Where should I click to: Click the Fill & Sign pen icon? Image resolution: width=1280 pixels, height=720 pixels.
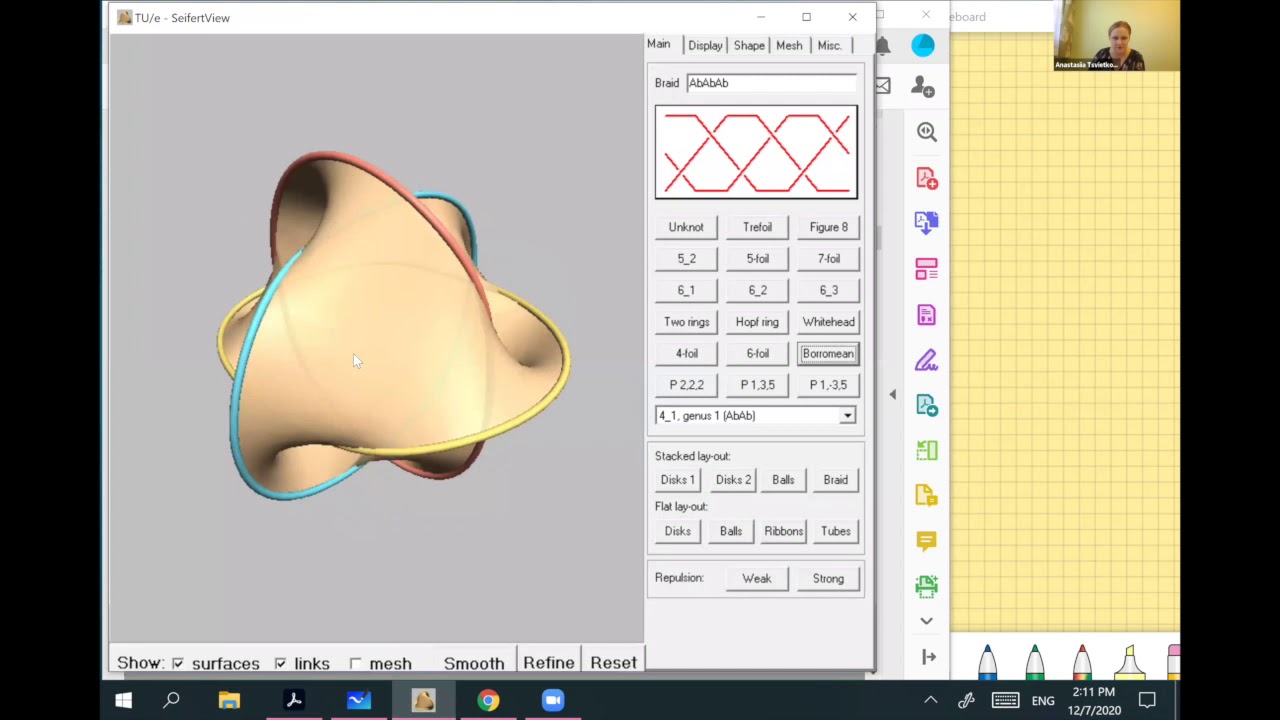[926, 360]
